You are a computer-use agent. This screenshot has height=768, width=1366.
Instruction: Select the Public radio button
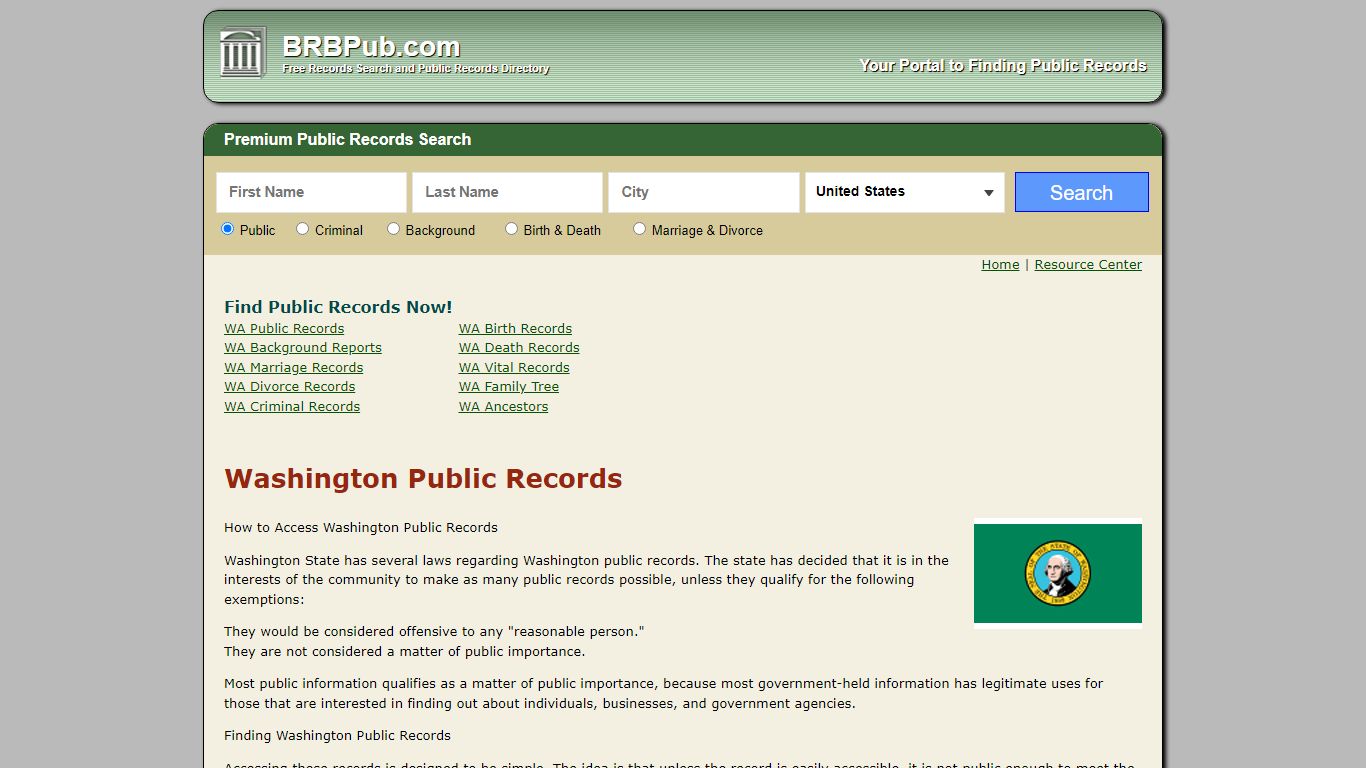point(227,229)
